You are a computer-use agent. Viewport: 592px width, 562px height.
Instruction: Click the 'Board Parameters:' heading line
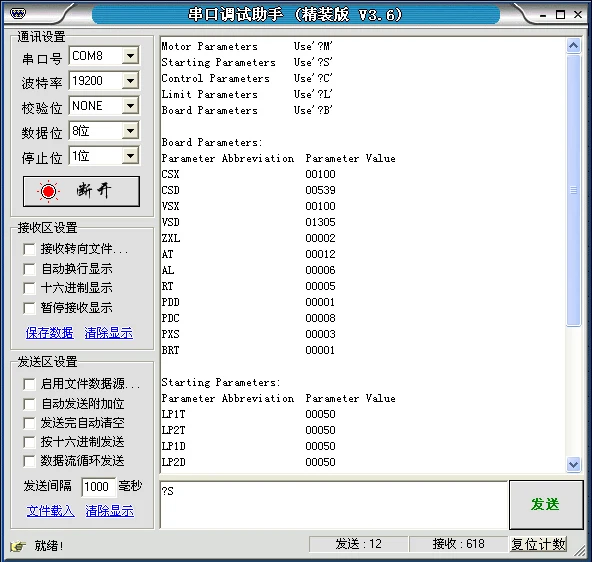211,142
